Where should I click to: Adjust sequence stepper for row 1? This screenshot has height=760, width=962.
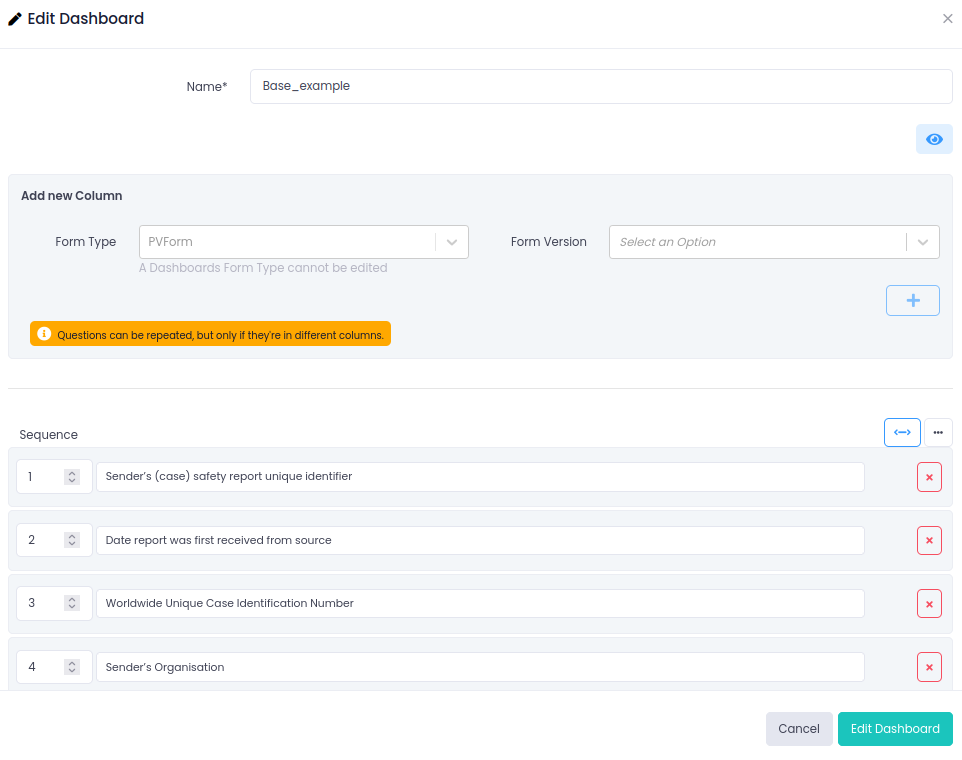click(72, 477)
